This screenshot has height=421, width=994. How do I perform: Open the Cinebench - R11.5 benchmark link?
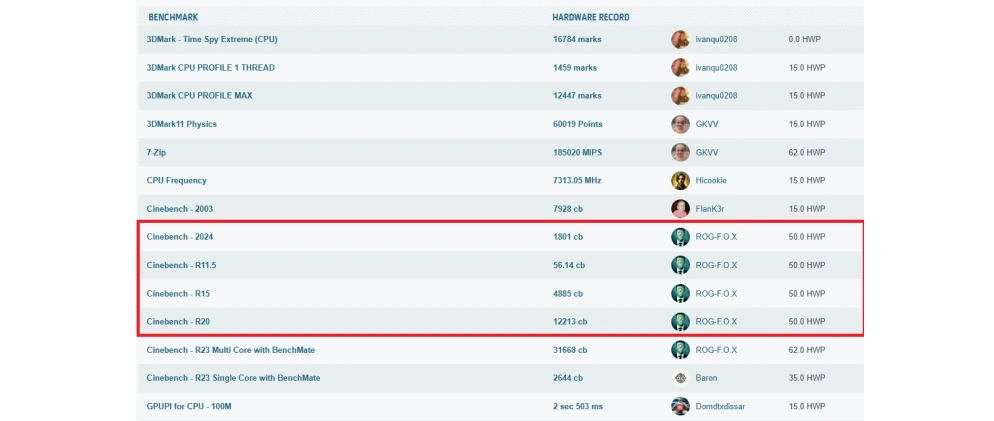tap(181, 265)
